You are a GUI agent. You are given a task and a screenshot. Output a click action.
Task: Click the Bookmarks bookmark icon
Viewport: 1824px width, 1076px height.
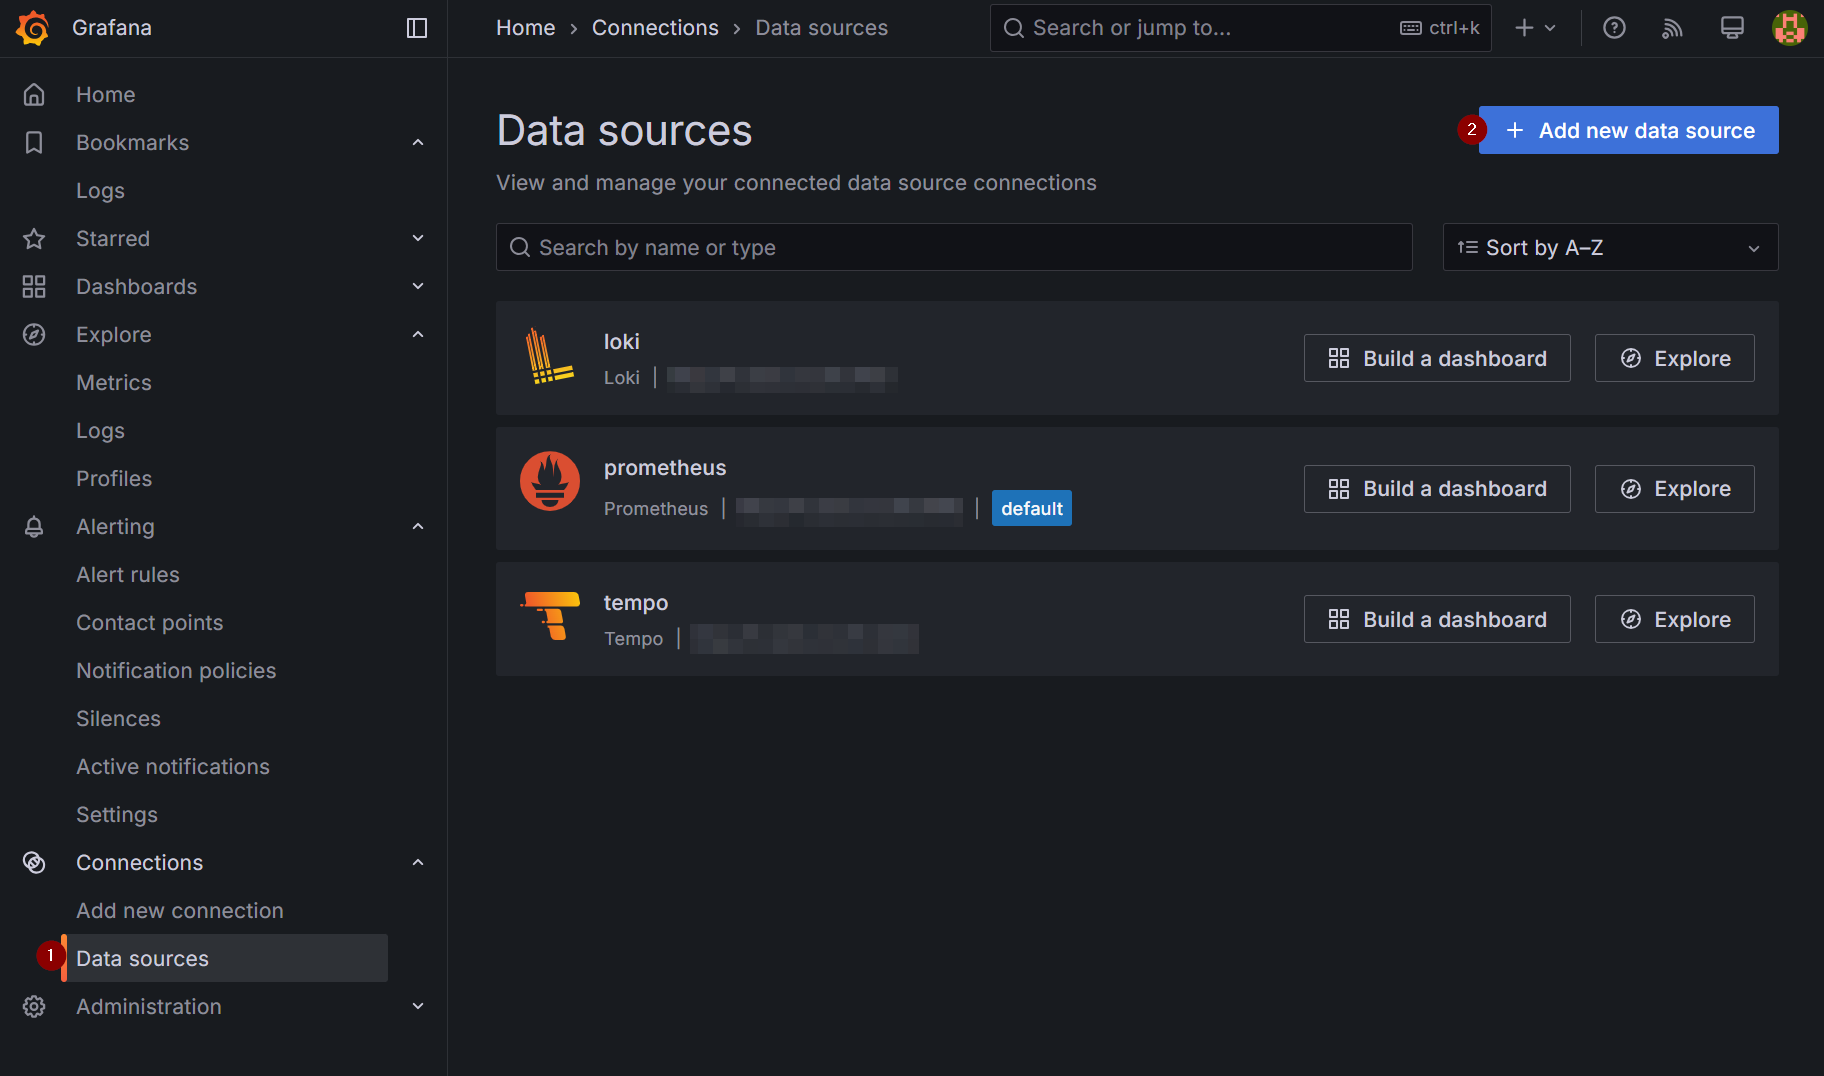point(34,142)
